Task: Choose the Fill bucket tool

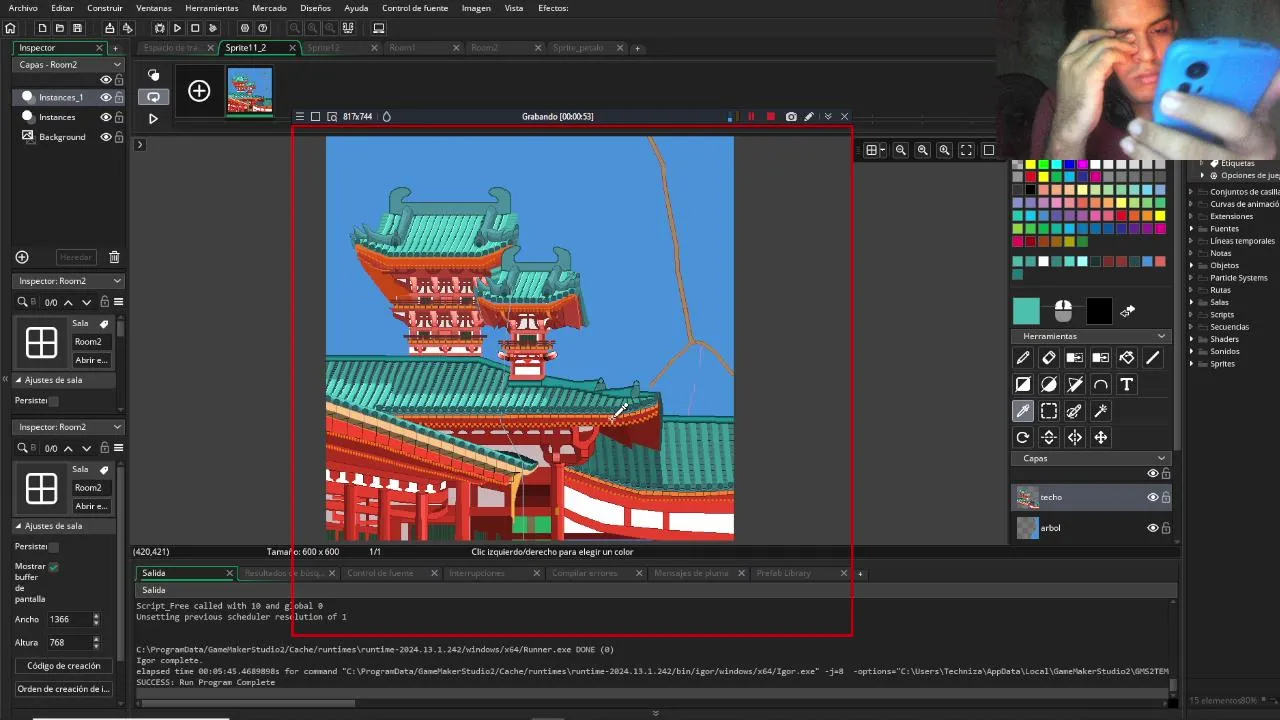Action: [x=1127, y=358]
